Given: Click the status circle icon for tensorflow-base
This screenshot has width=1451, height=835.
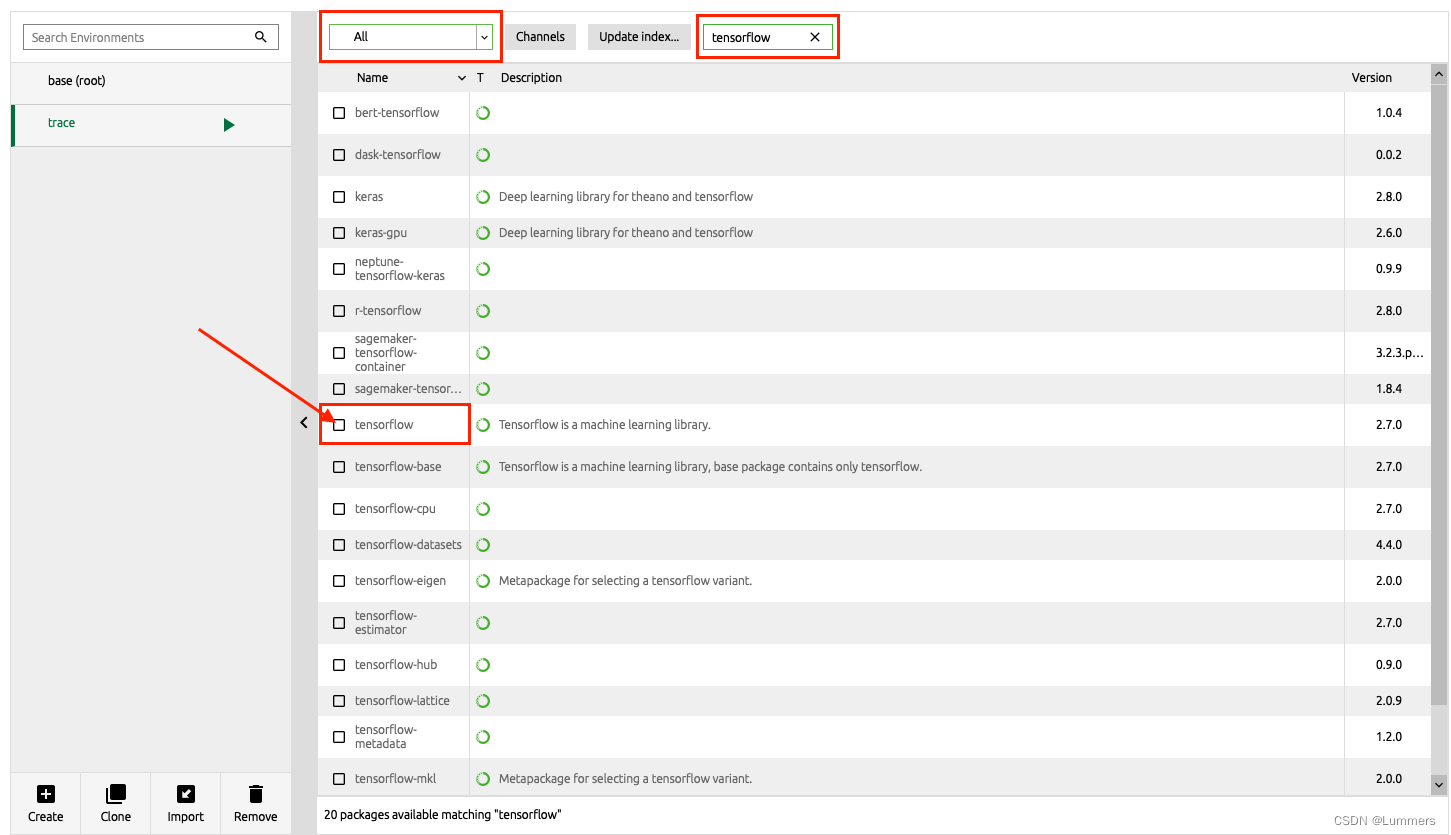Looking at the screenshot, I should pyautogui.click(x=483, y=467).
